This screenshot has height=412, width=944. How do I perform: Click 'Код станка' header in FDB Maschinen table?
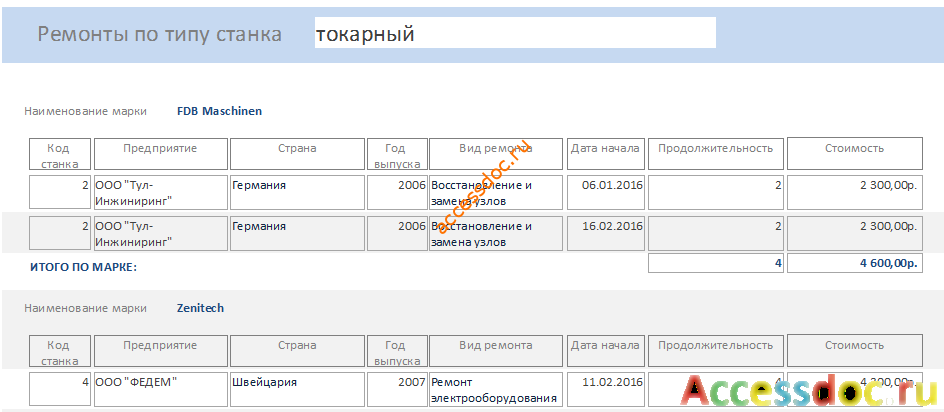pyautogui.click(x=60, y=154)
